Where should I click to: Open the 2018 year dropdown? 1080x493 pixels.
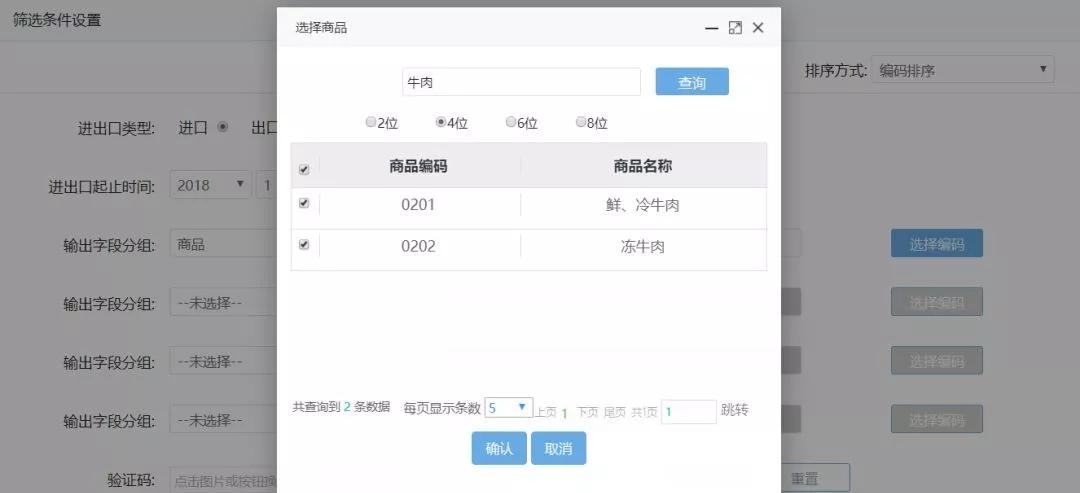[x=210, y=185]
